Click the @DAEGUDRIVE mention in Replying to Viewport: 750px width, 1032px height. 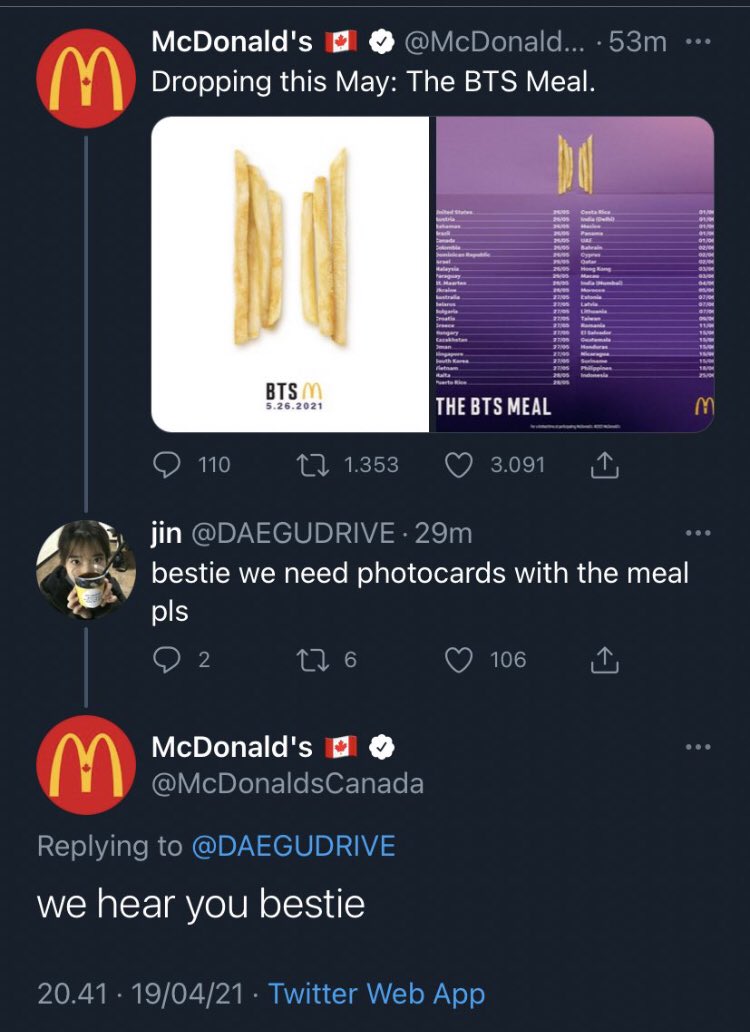[x=293, y=846]
